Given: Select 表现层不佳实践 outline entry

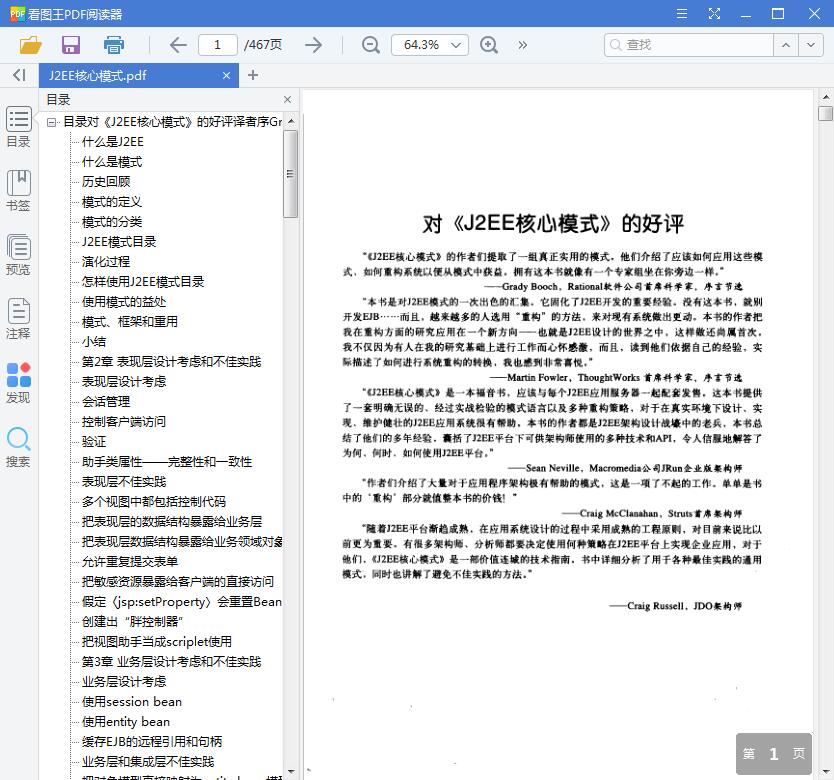Looking at the screenshot, I should (x=124, y=482).
